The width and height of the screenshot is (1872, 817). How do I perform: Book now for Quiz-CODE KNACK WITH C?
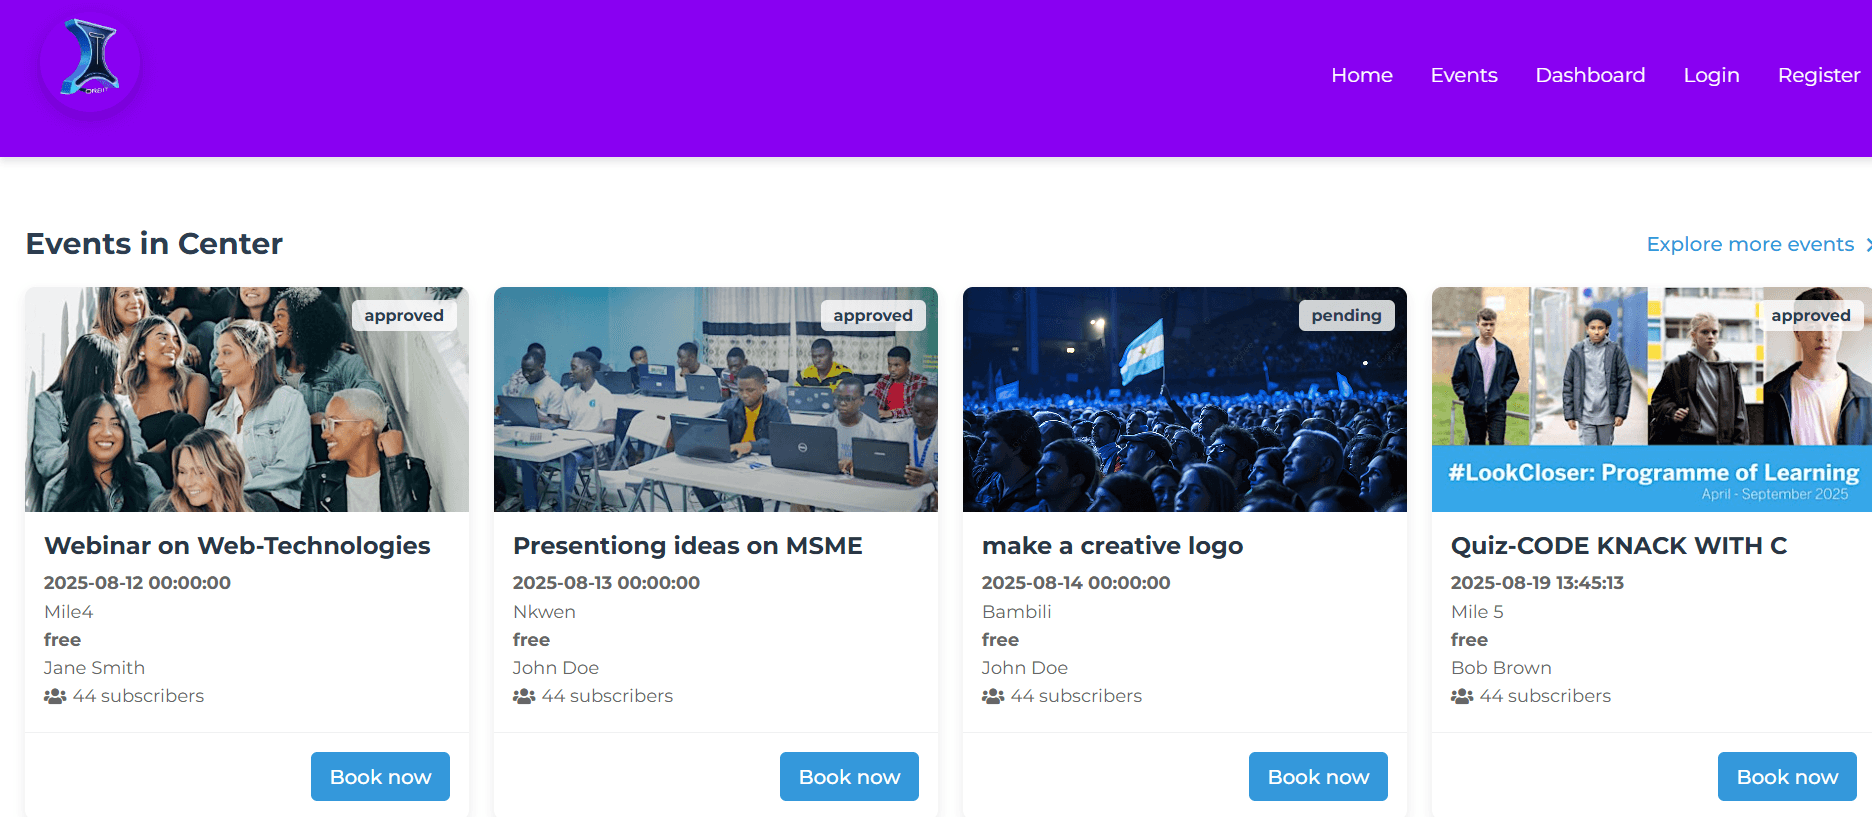(1787, 777)
